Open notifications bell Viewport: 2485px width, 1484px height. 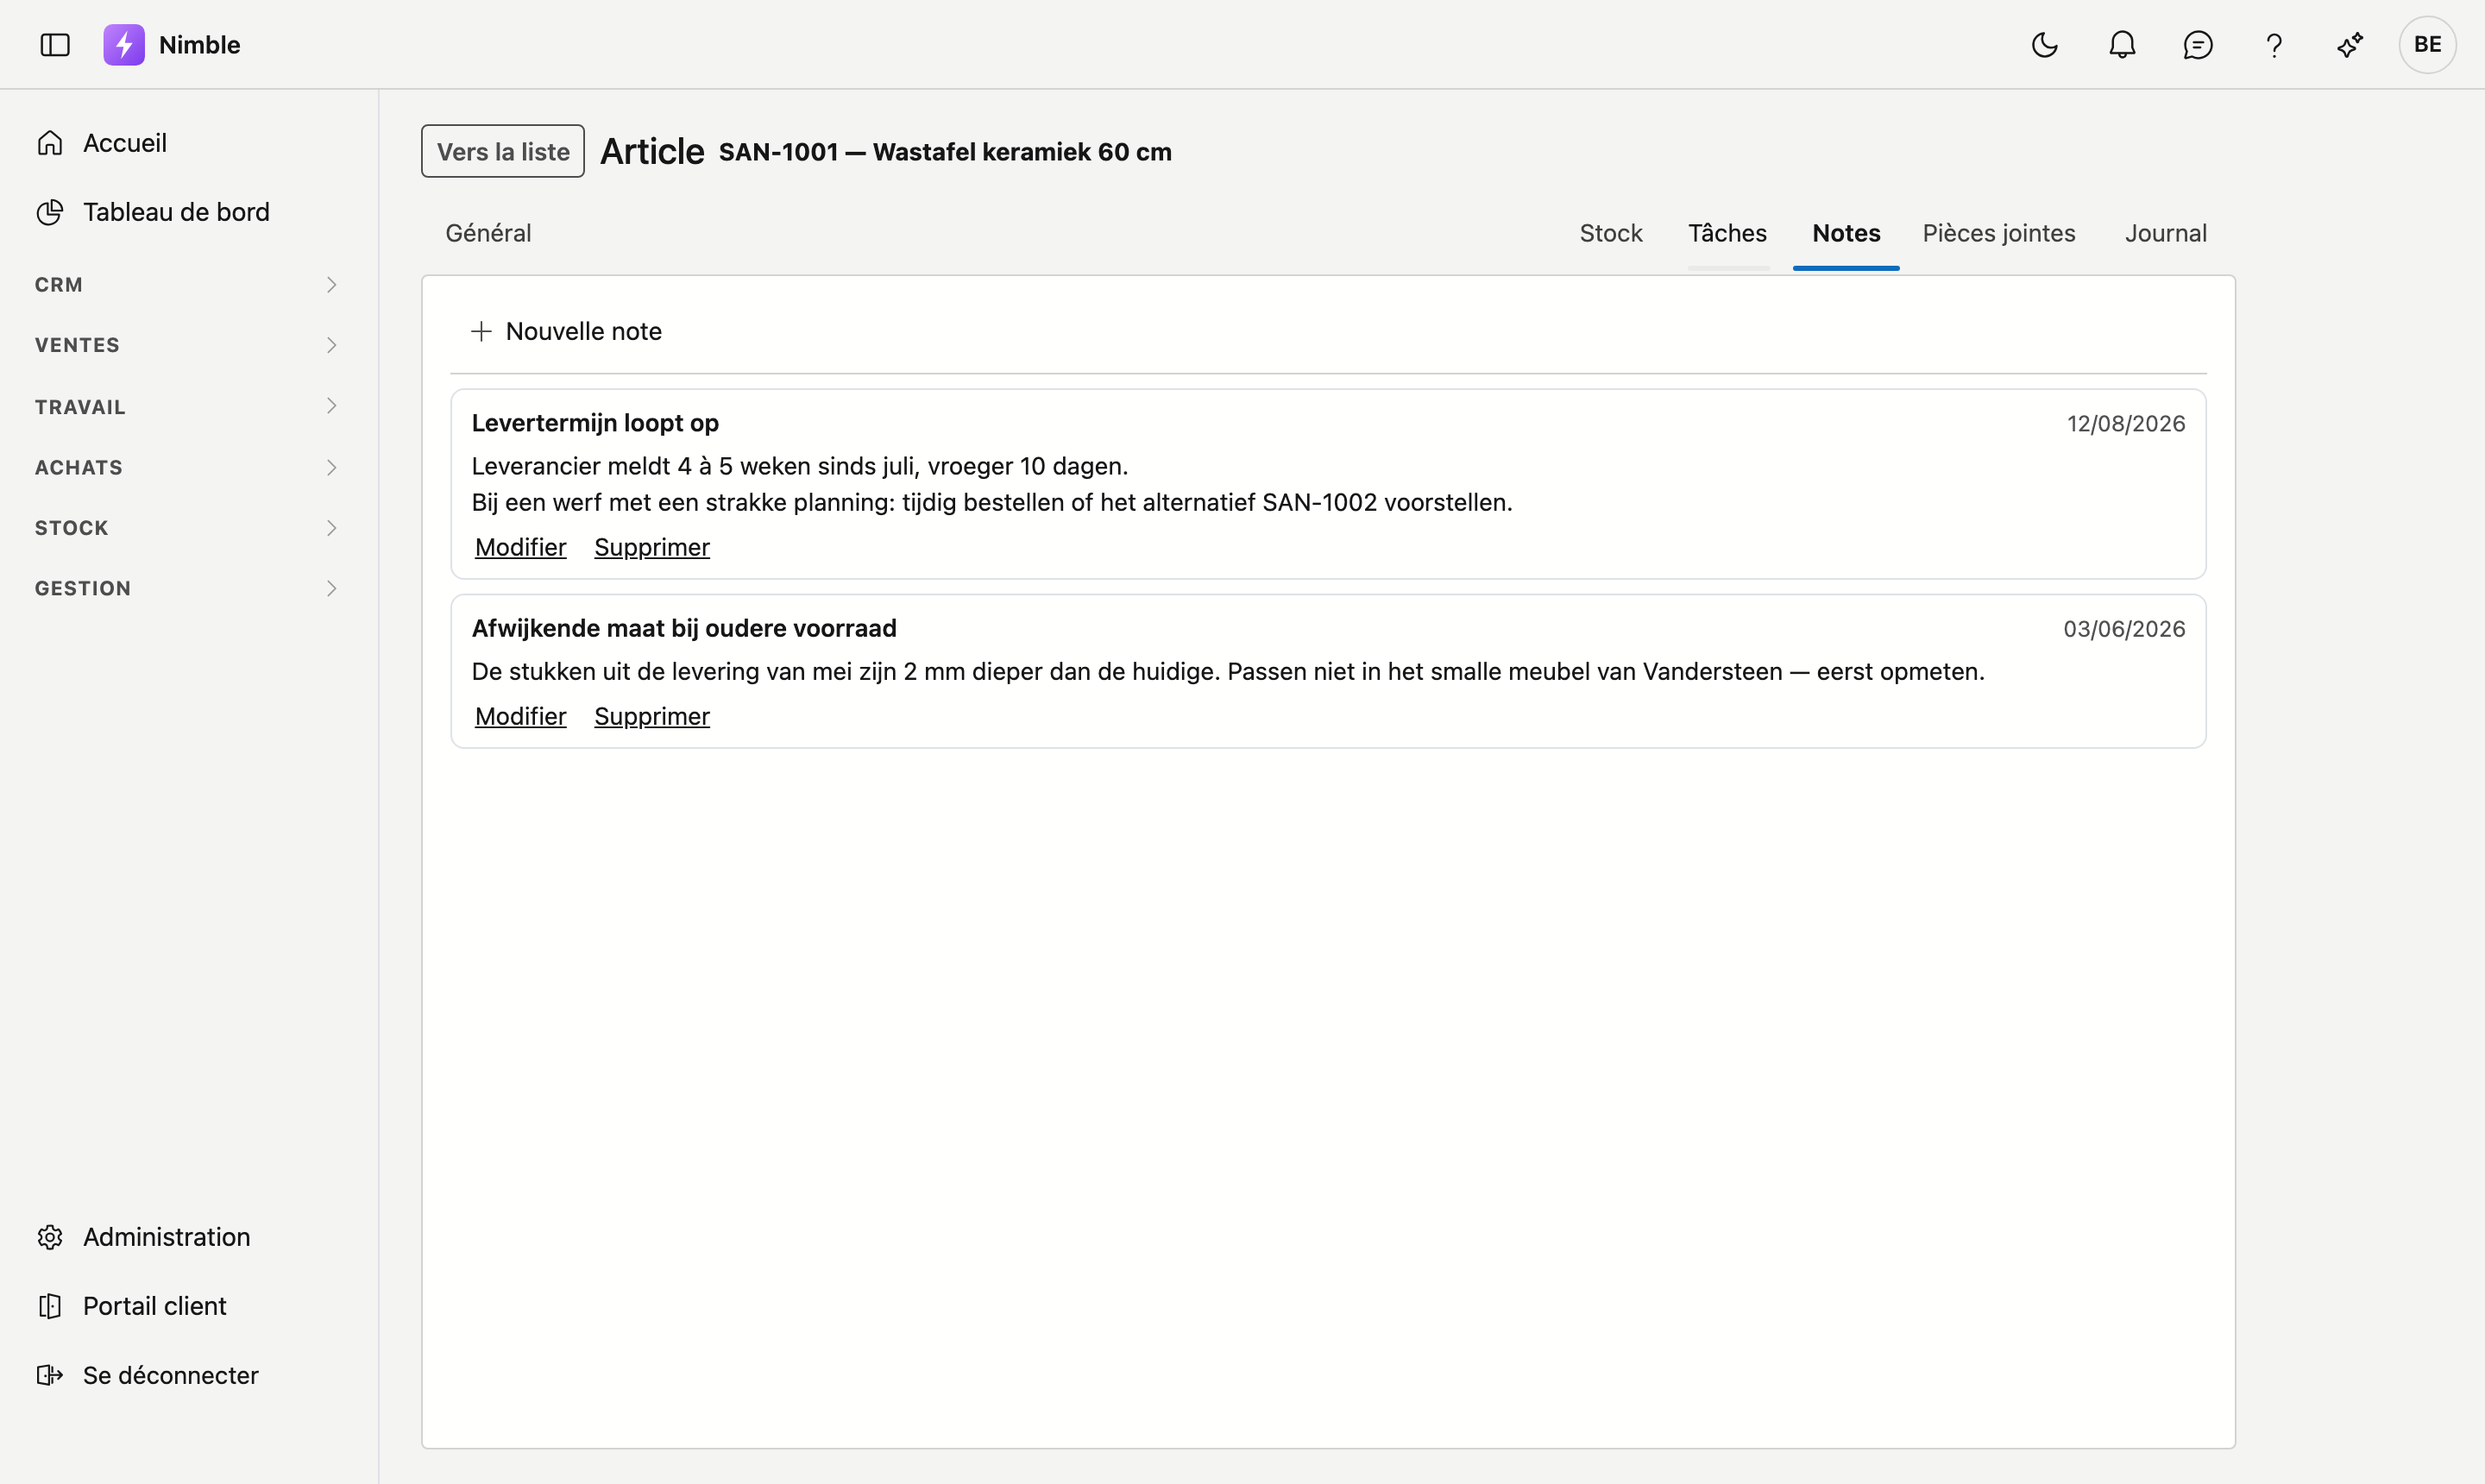(x=2122, y=45)
